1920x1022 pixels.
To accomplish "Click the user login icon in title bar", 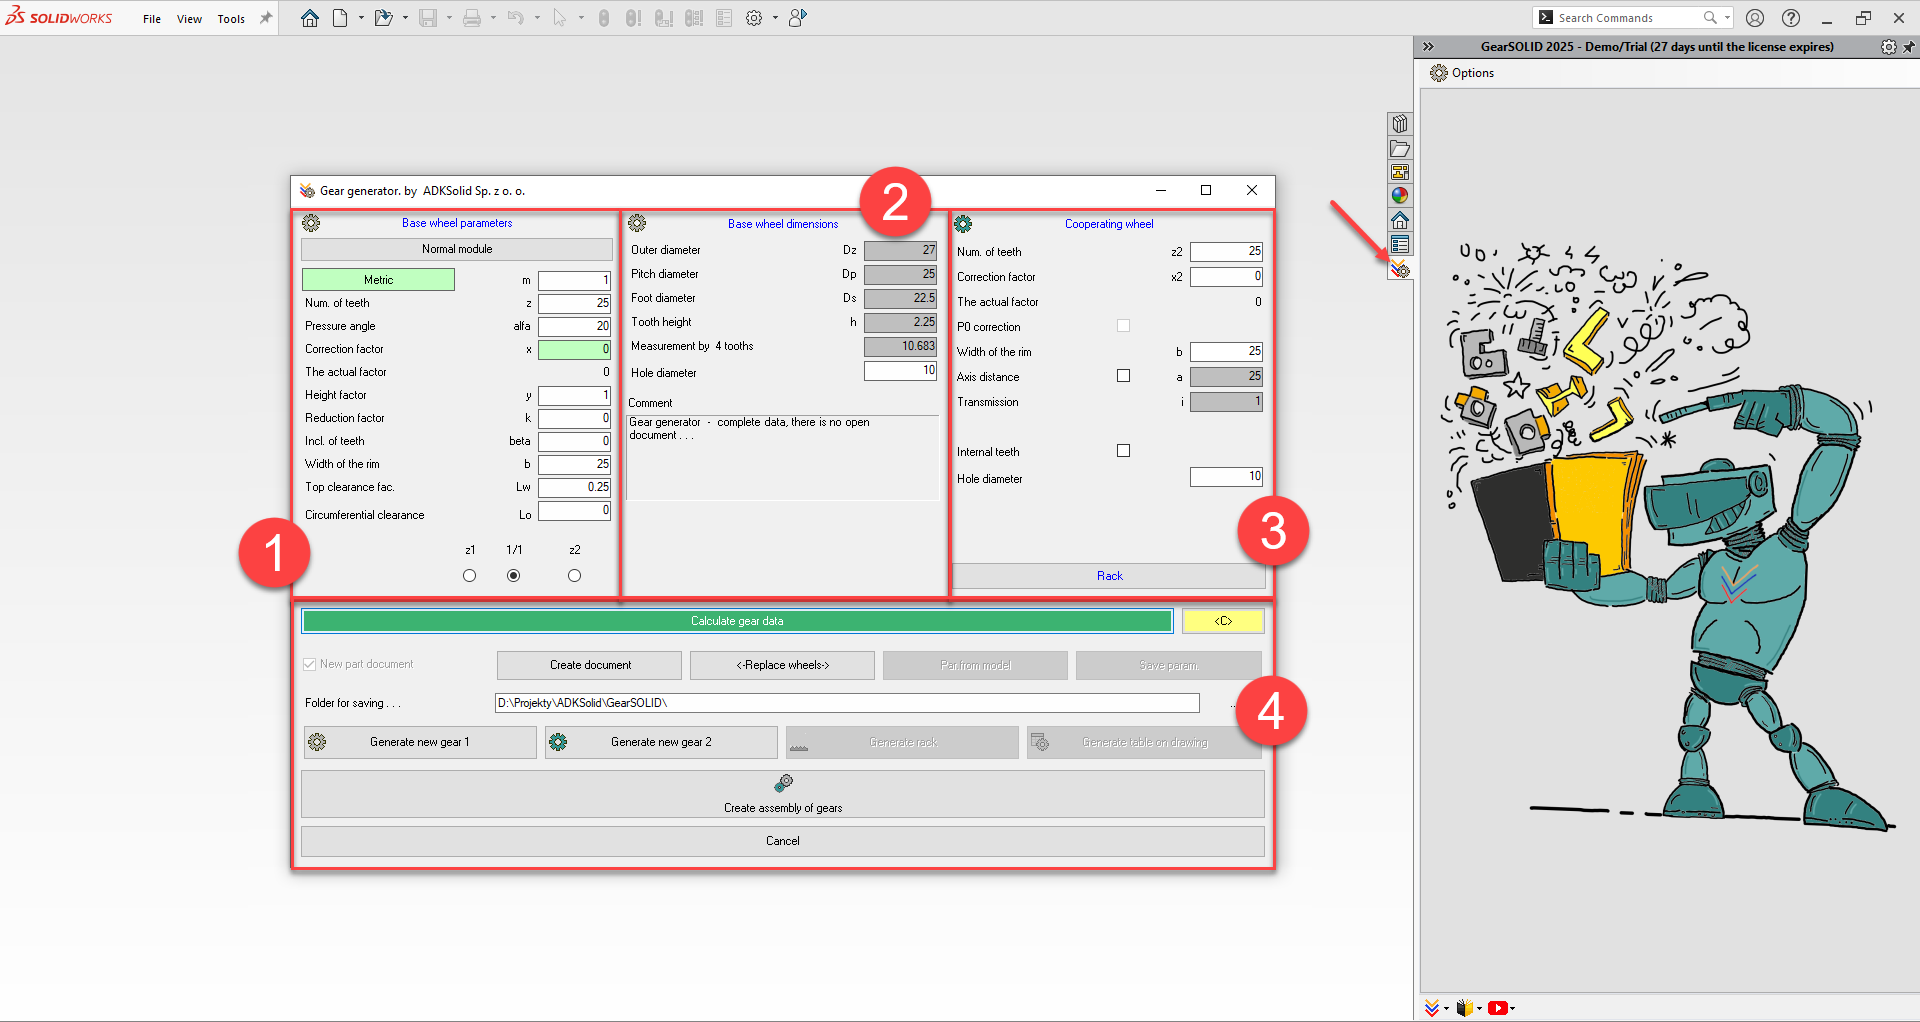I will click(x=1754, y=18).
